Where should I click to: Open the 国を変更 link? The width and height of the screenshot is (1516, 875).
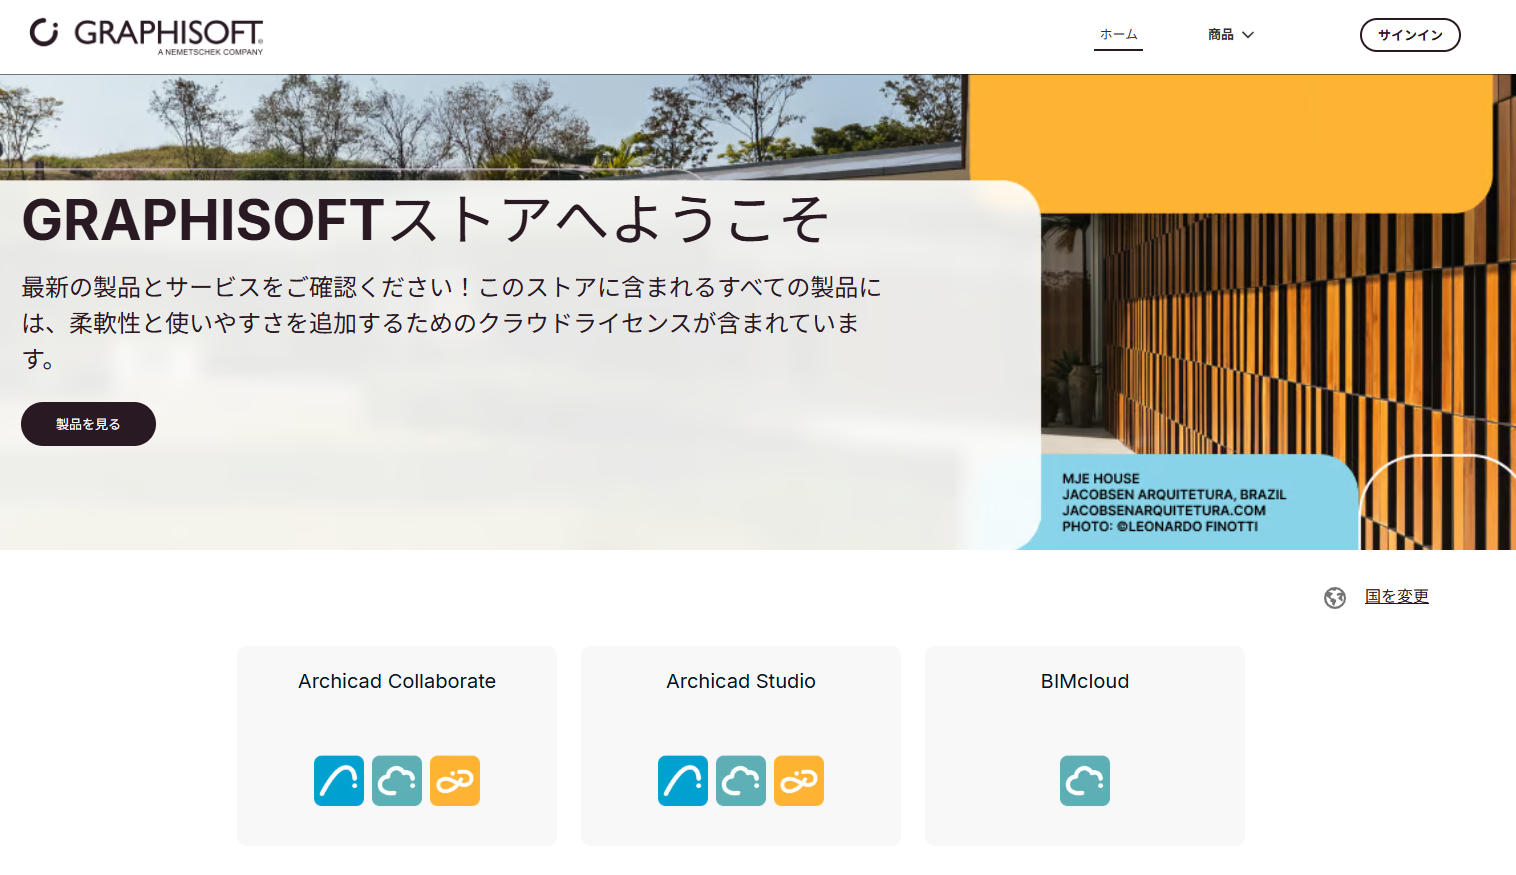[1397, 597]
